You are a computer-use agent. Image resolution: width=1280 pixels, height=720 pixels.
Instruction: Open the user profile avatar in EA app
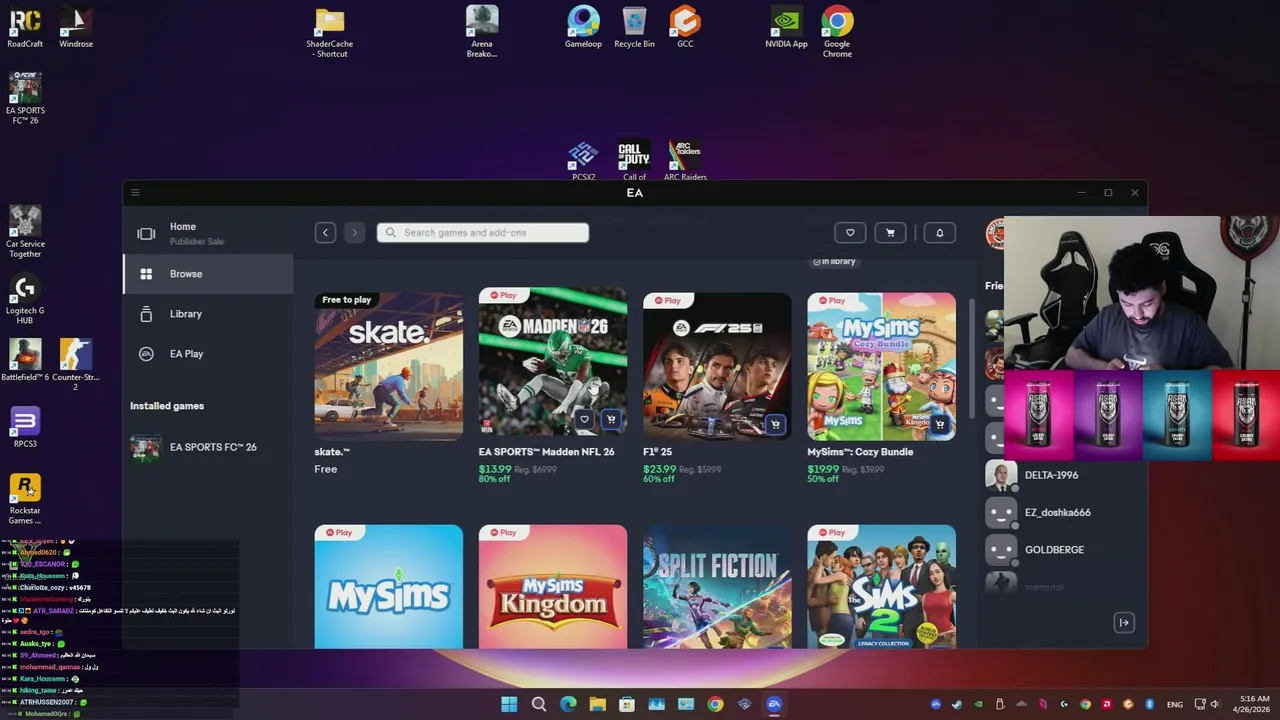tap(994, 233)
